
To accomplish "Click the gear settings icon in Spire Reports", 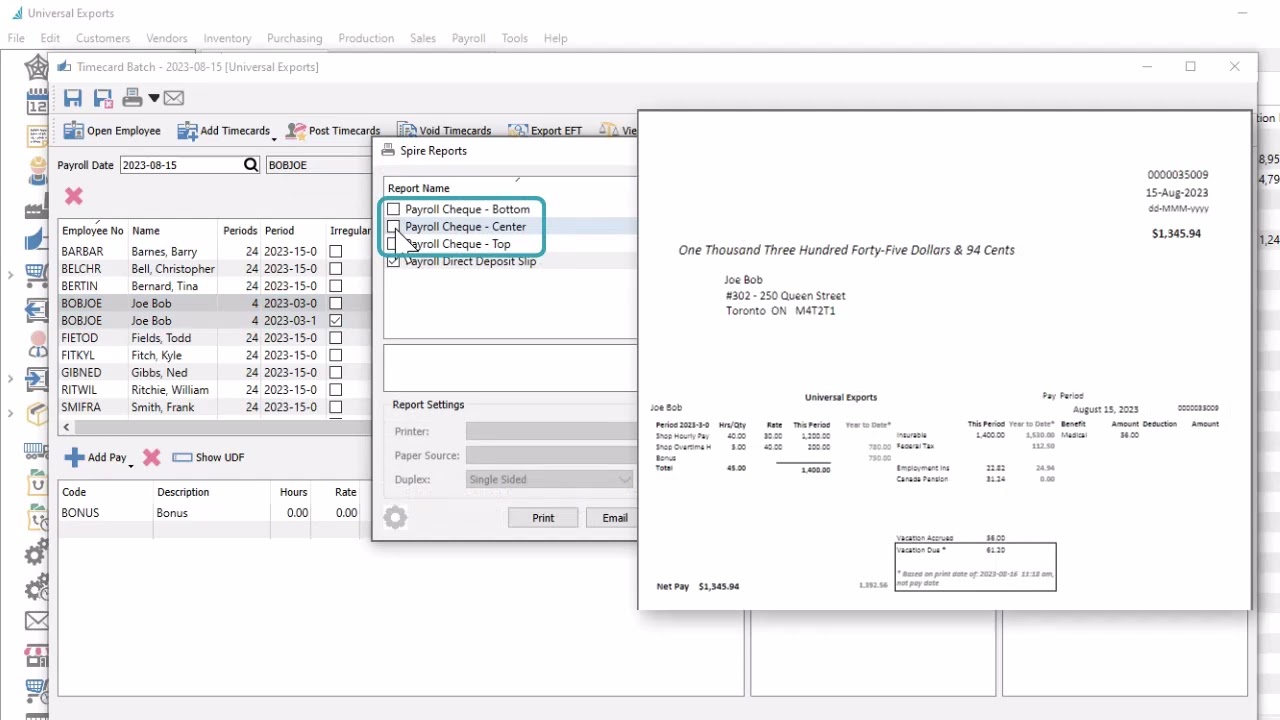I will pos(395,518).
